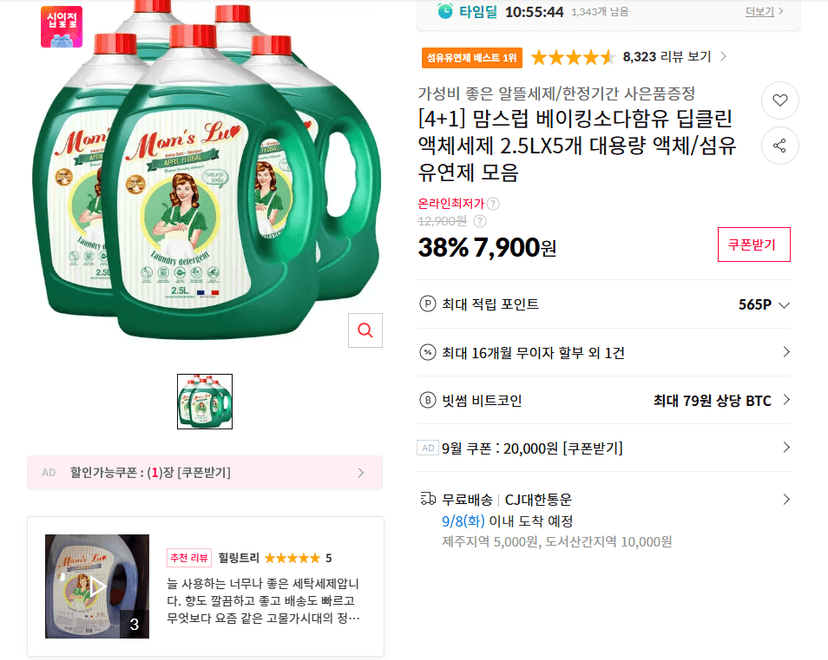
Task: Open 9월 쿠폰 20,000원 coupon row
Action: point(604,448)
